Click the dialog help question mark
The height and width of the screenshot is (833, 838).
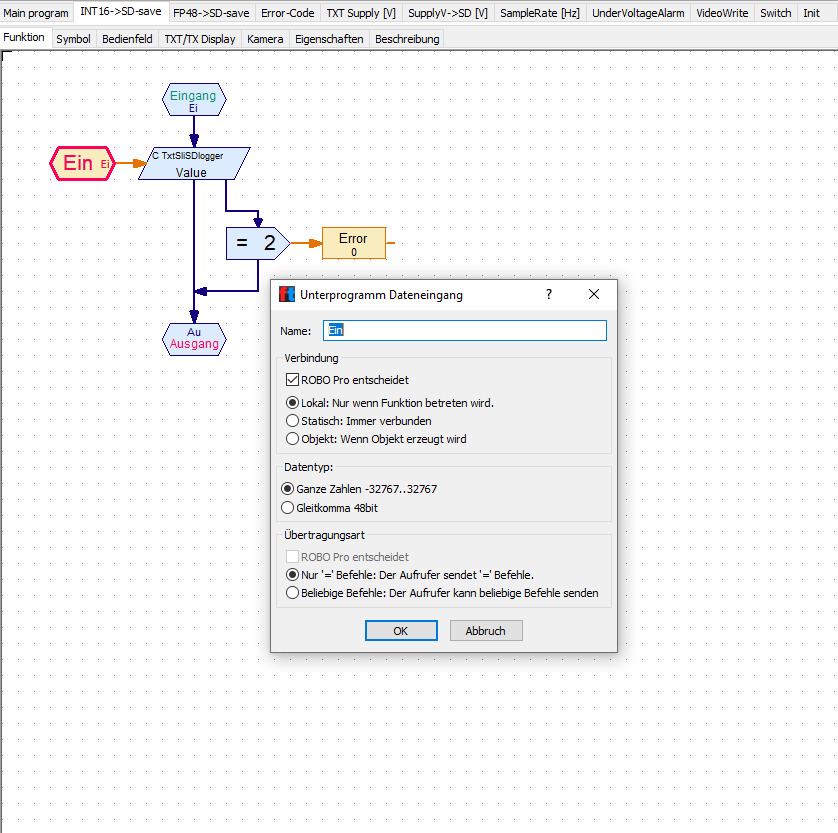(549, 294)
